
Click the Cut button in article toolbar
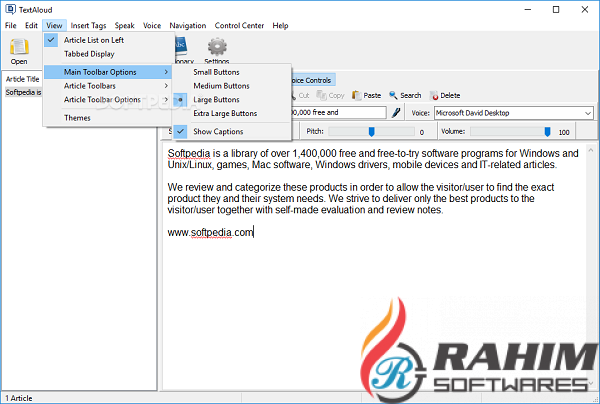point(300,95)
